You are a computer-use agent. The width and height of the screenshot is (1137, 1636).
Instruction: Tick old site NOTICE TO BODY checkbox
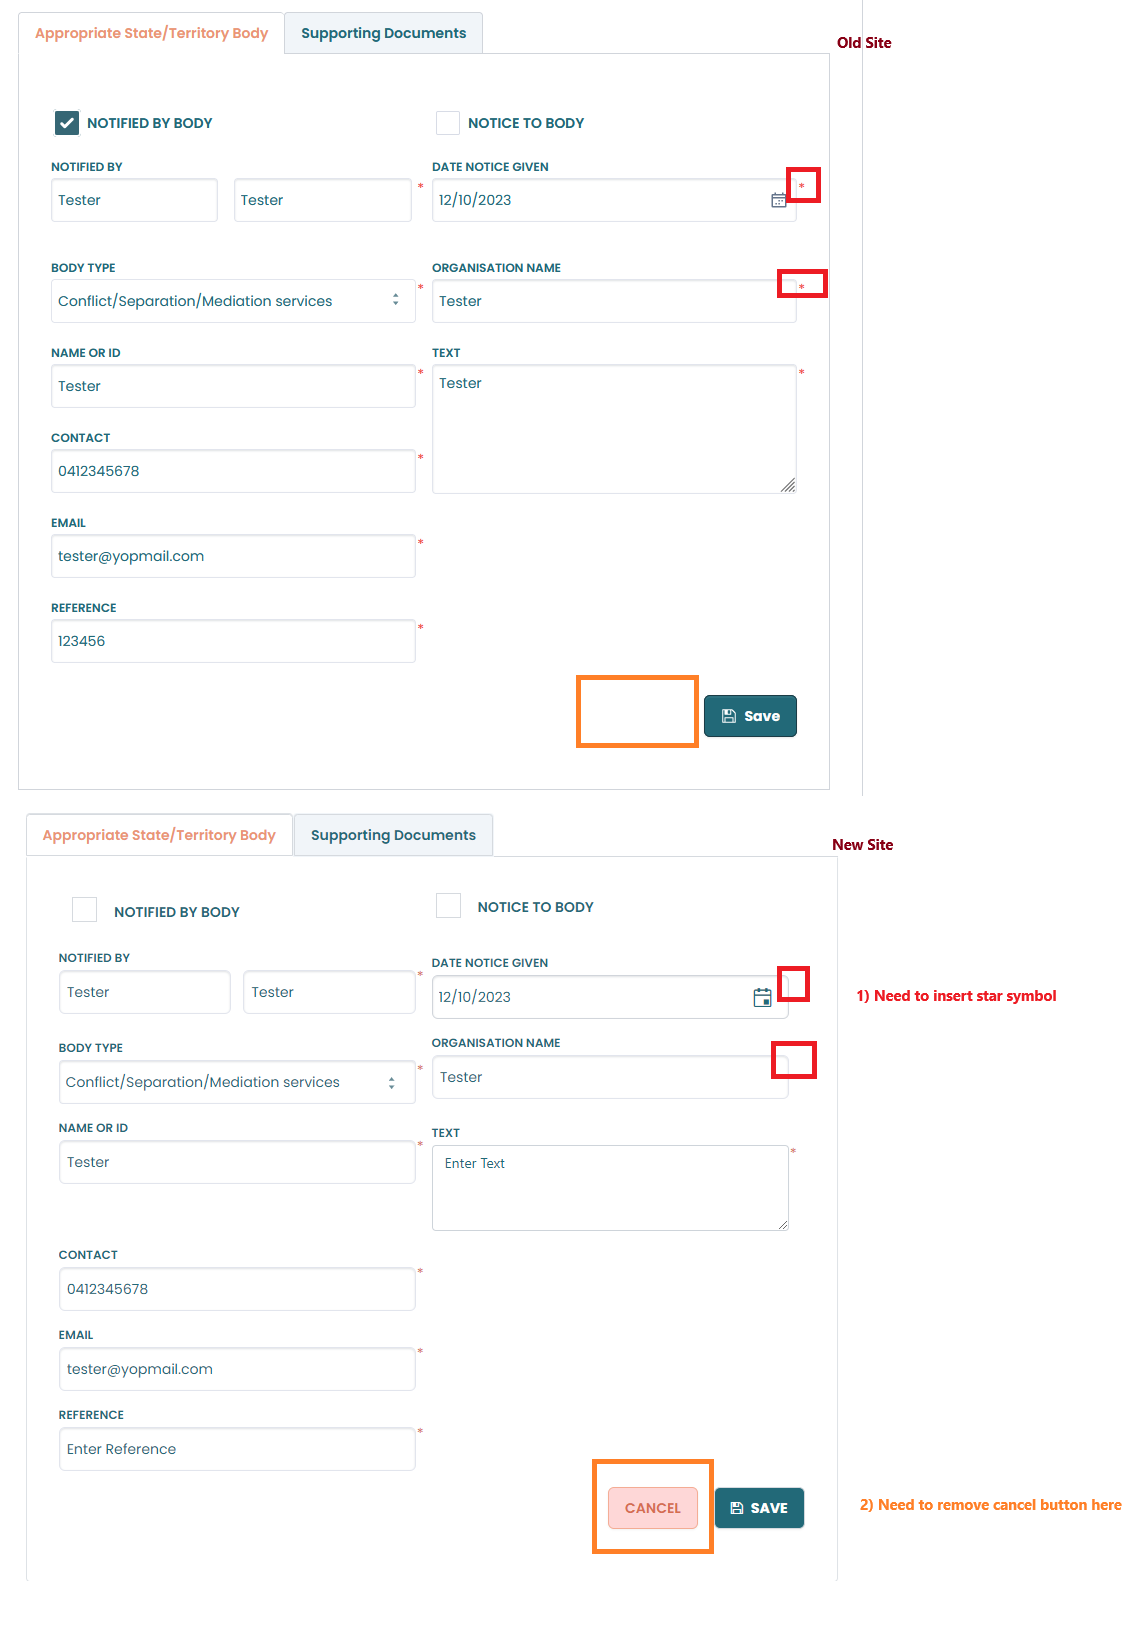[448, 123]
